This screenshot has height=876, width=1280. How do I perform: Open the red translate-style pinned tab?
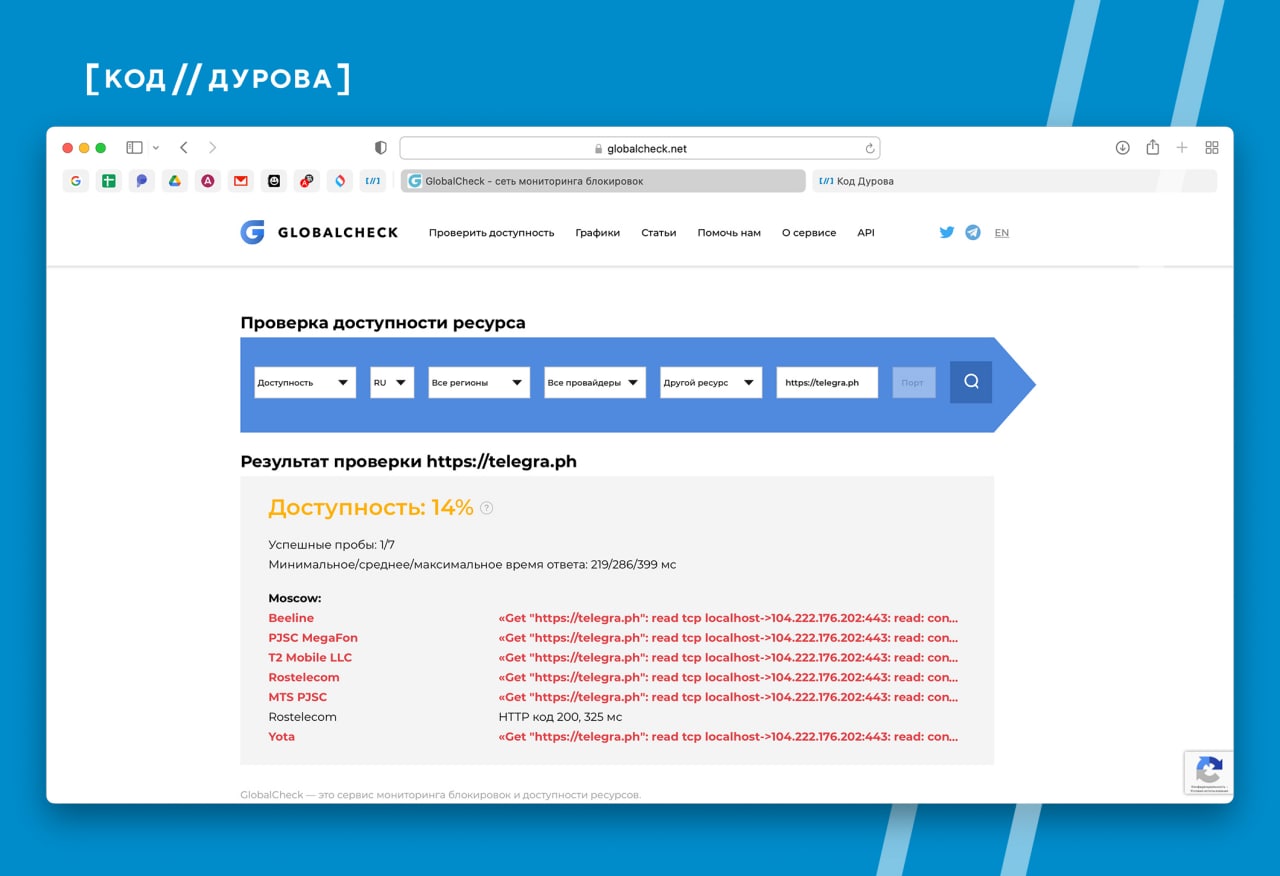[x=307, y=181]
